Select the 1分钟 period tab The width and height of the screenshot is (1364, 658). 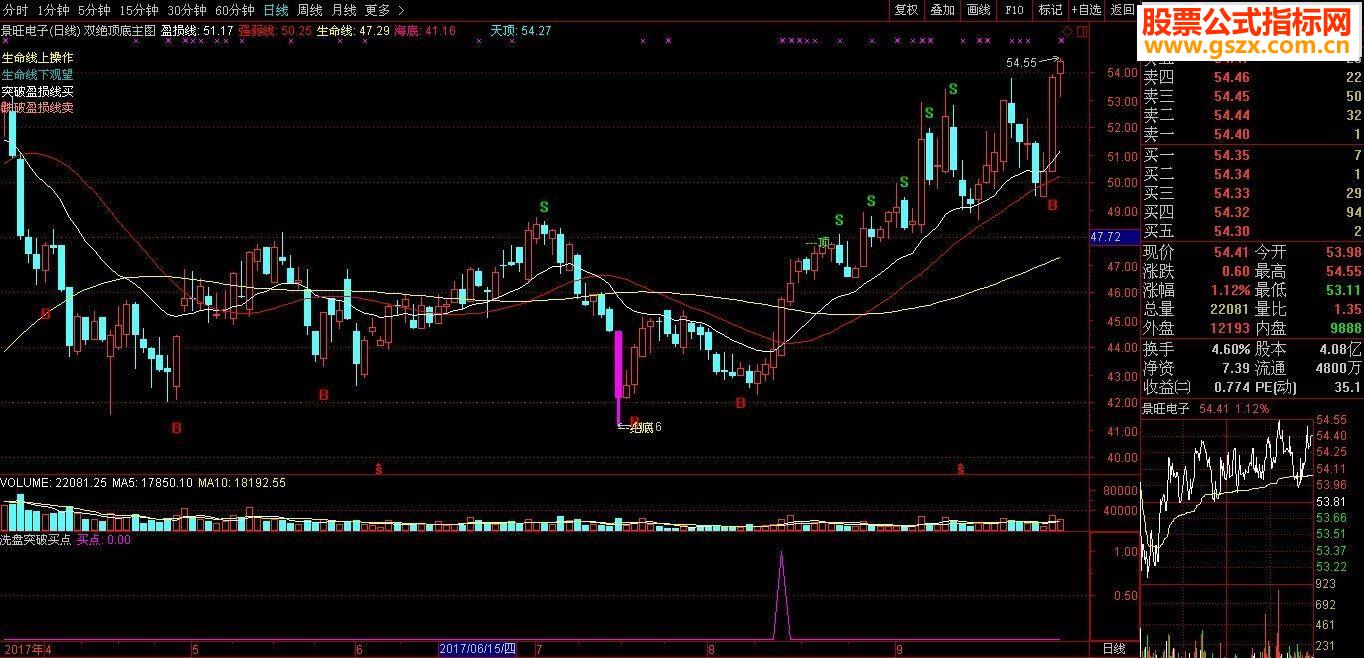tap(53, 10)
